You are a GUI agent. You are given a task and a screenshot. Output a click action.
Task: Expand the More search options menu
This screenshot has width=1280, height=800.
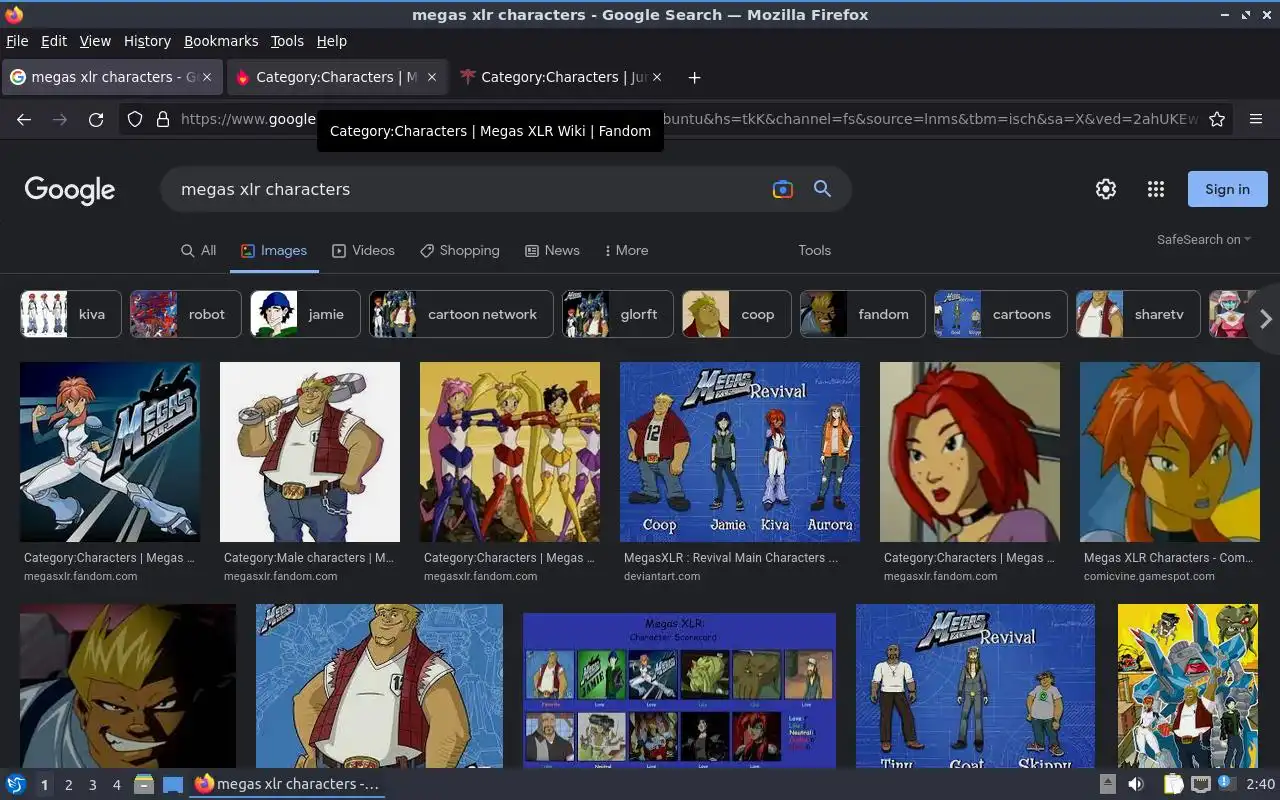click(x=627, y=250)
